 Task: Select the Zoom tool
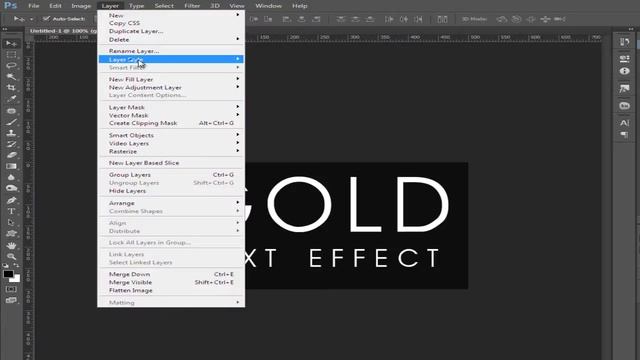(11, 256)
